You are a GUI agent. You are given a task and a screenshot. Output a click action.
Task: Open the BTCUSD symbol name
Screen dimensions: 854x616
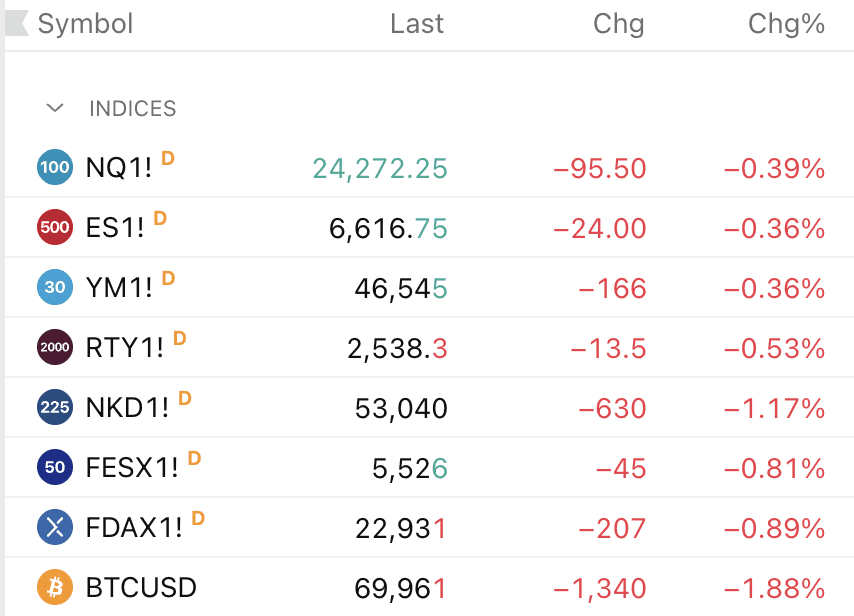coord(141,588)
